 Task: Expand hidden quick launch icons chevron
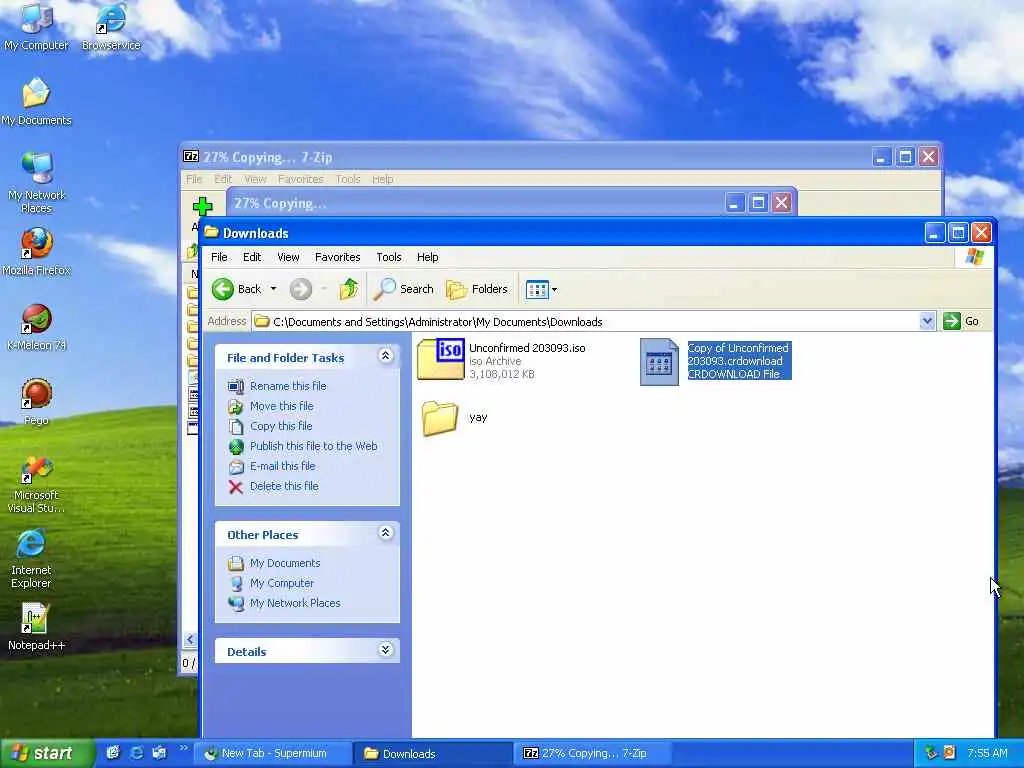click(x=183, y=748)
